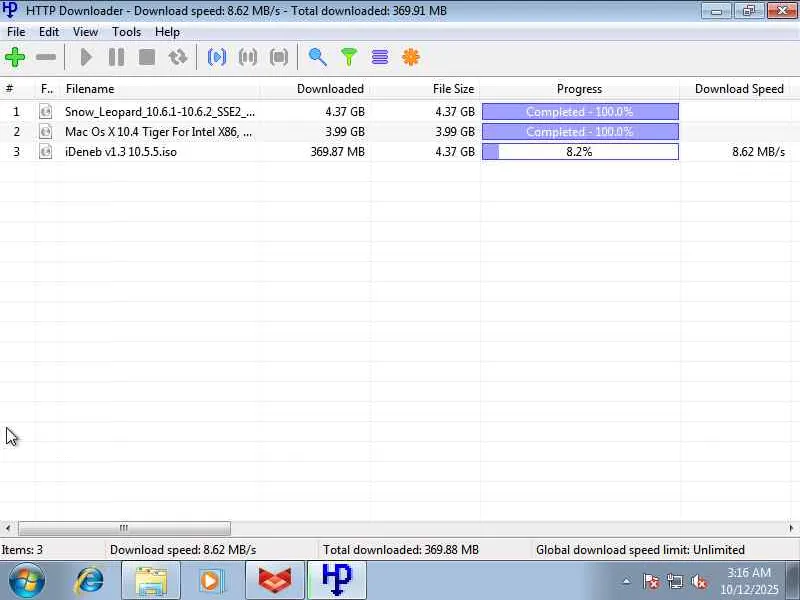Click the Start inactive downloads icon
This screenshot has width=800, height=600.
pyautogui.click(x=217, y=57)
